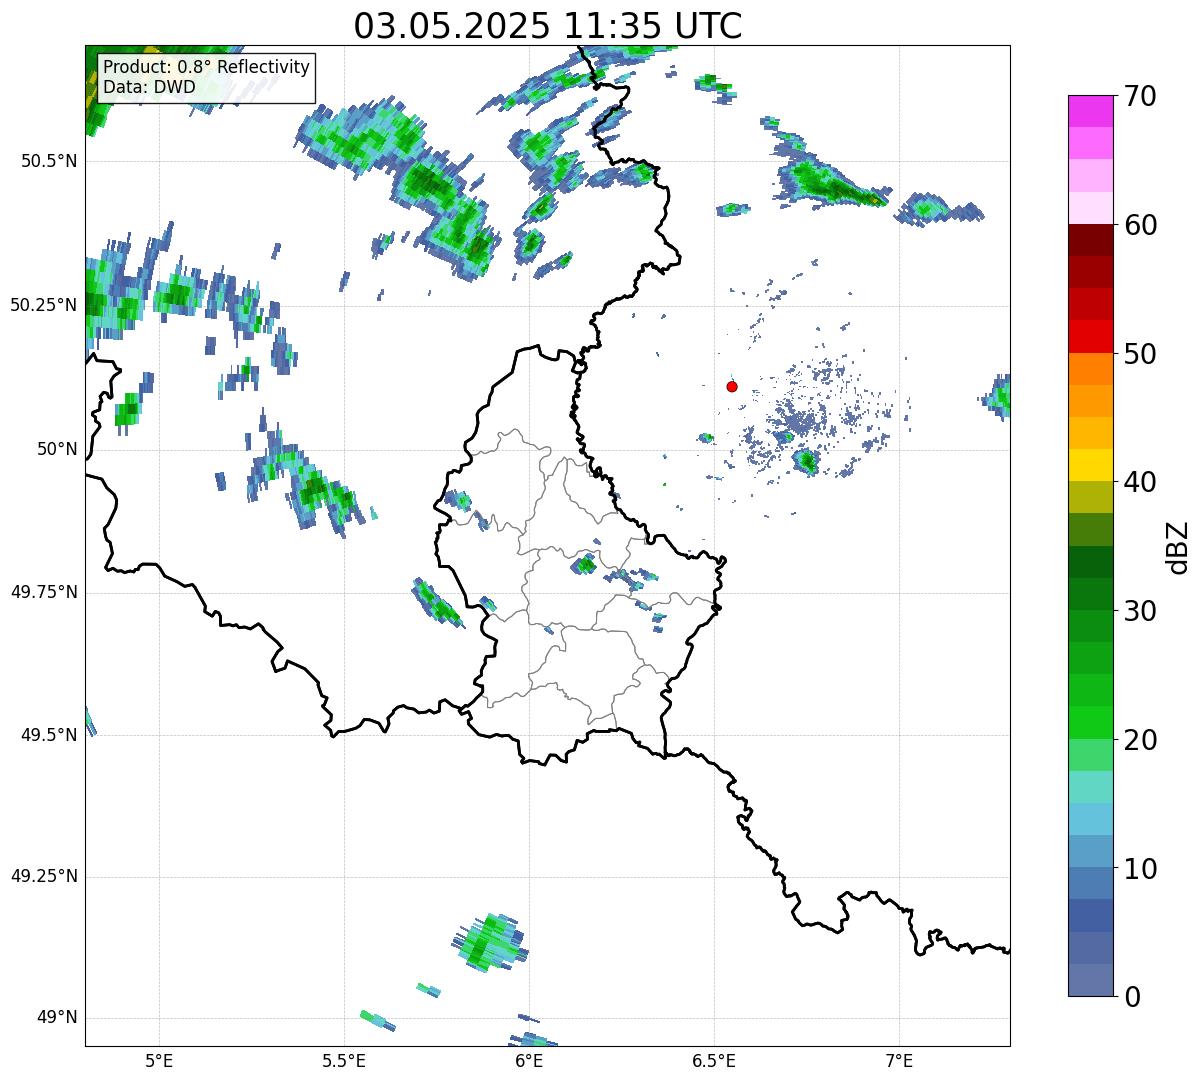Screen dimensions: 1202x1081
Task: Click the '49.5°N' latitude label
Action: coord(50,735)
